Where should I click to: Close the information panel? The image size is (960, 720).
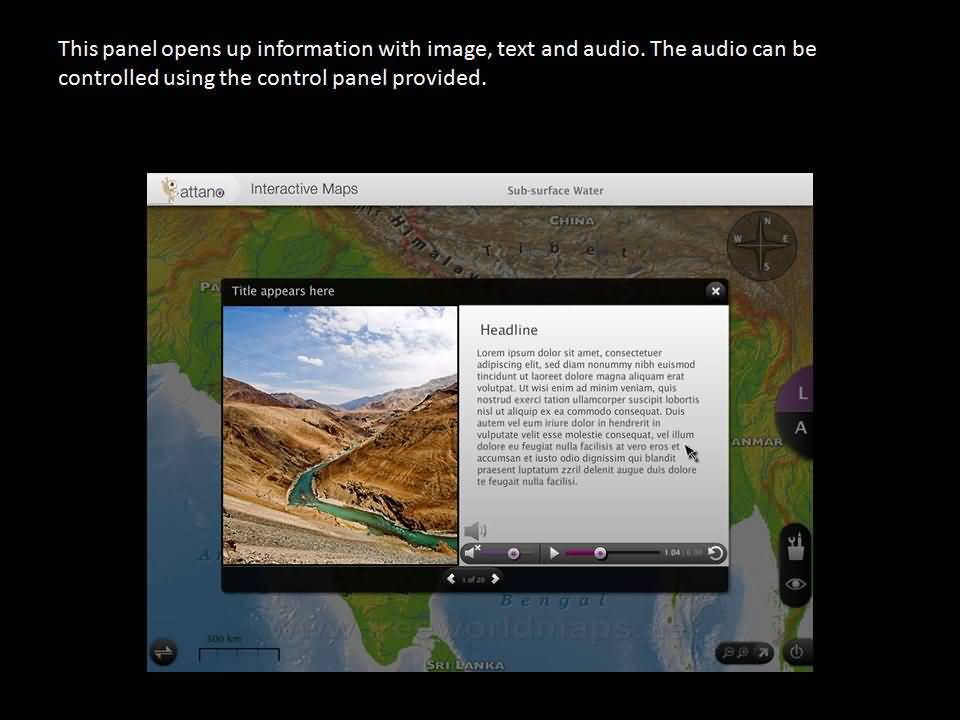715,291
